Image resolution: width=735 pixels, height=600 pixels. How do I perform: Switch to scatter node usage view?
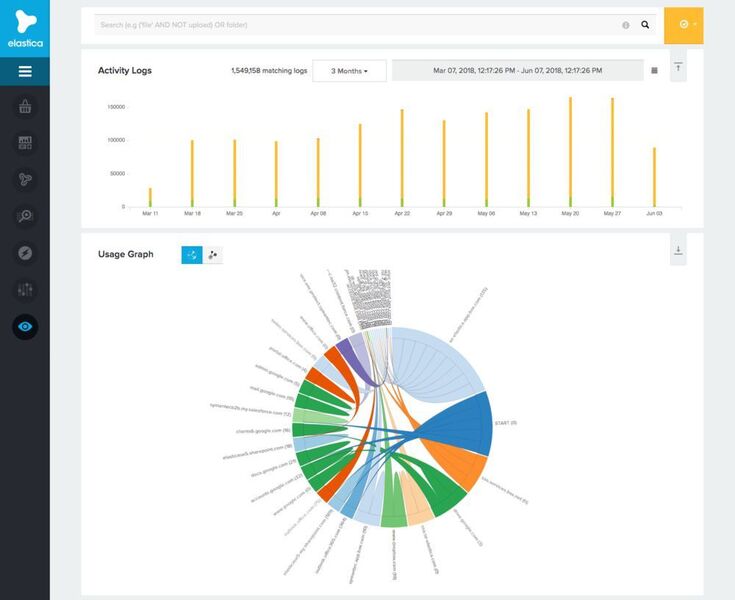coord(213,255)
